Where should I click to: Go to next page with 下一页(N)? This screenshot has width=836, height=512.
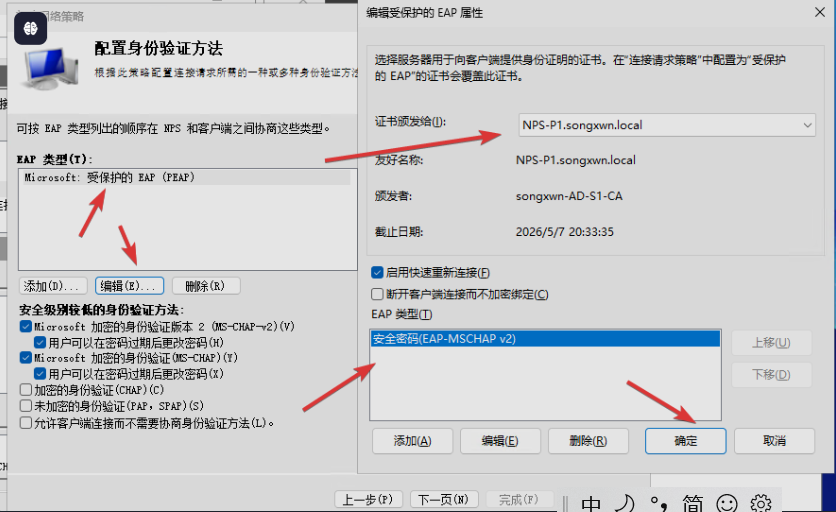pyautogui.click(x=445, y=499)
